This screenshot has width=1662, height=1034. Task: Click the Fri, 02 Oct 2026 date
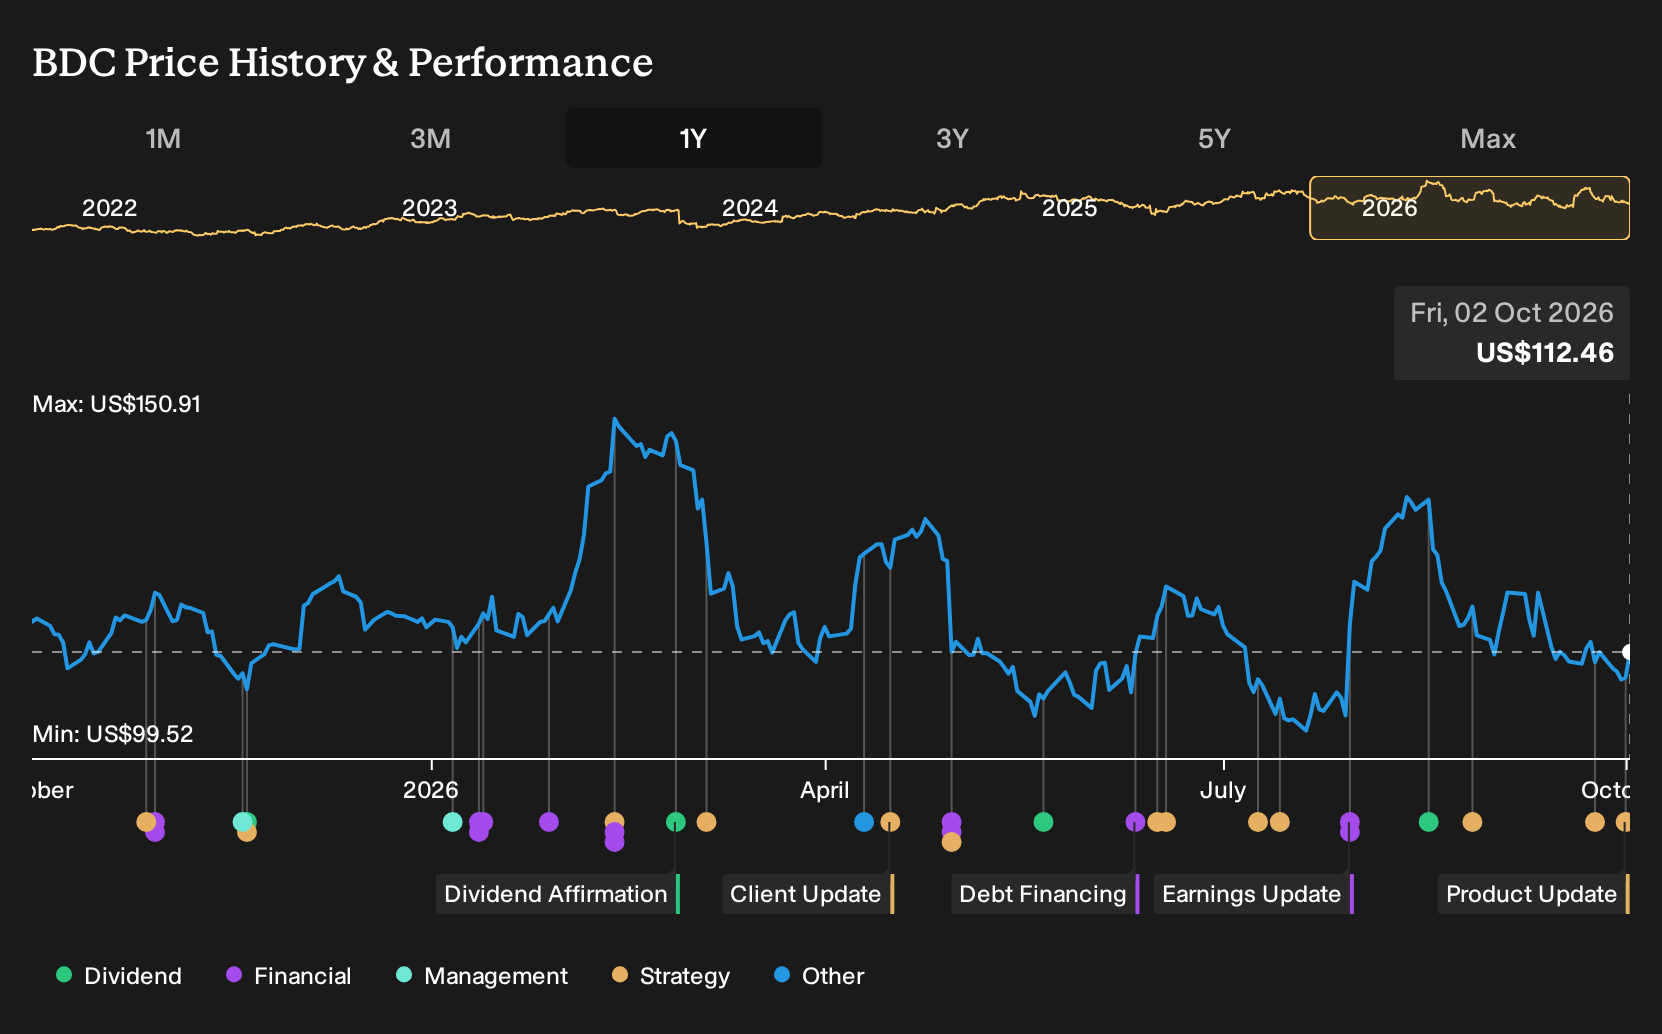point(1512,313)
